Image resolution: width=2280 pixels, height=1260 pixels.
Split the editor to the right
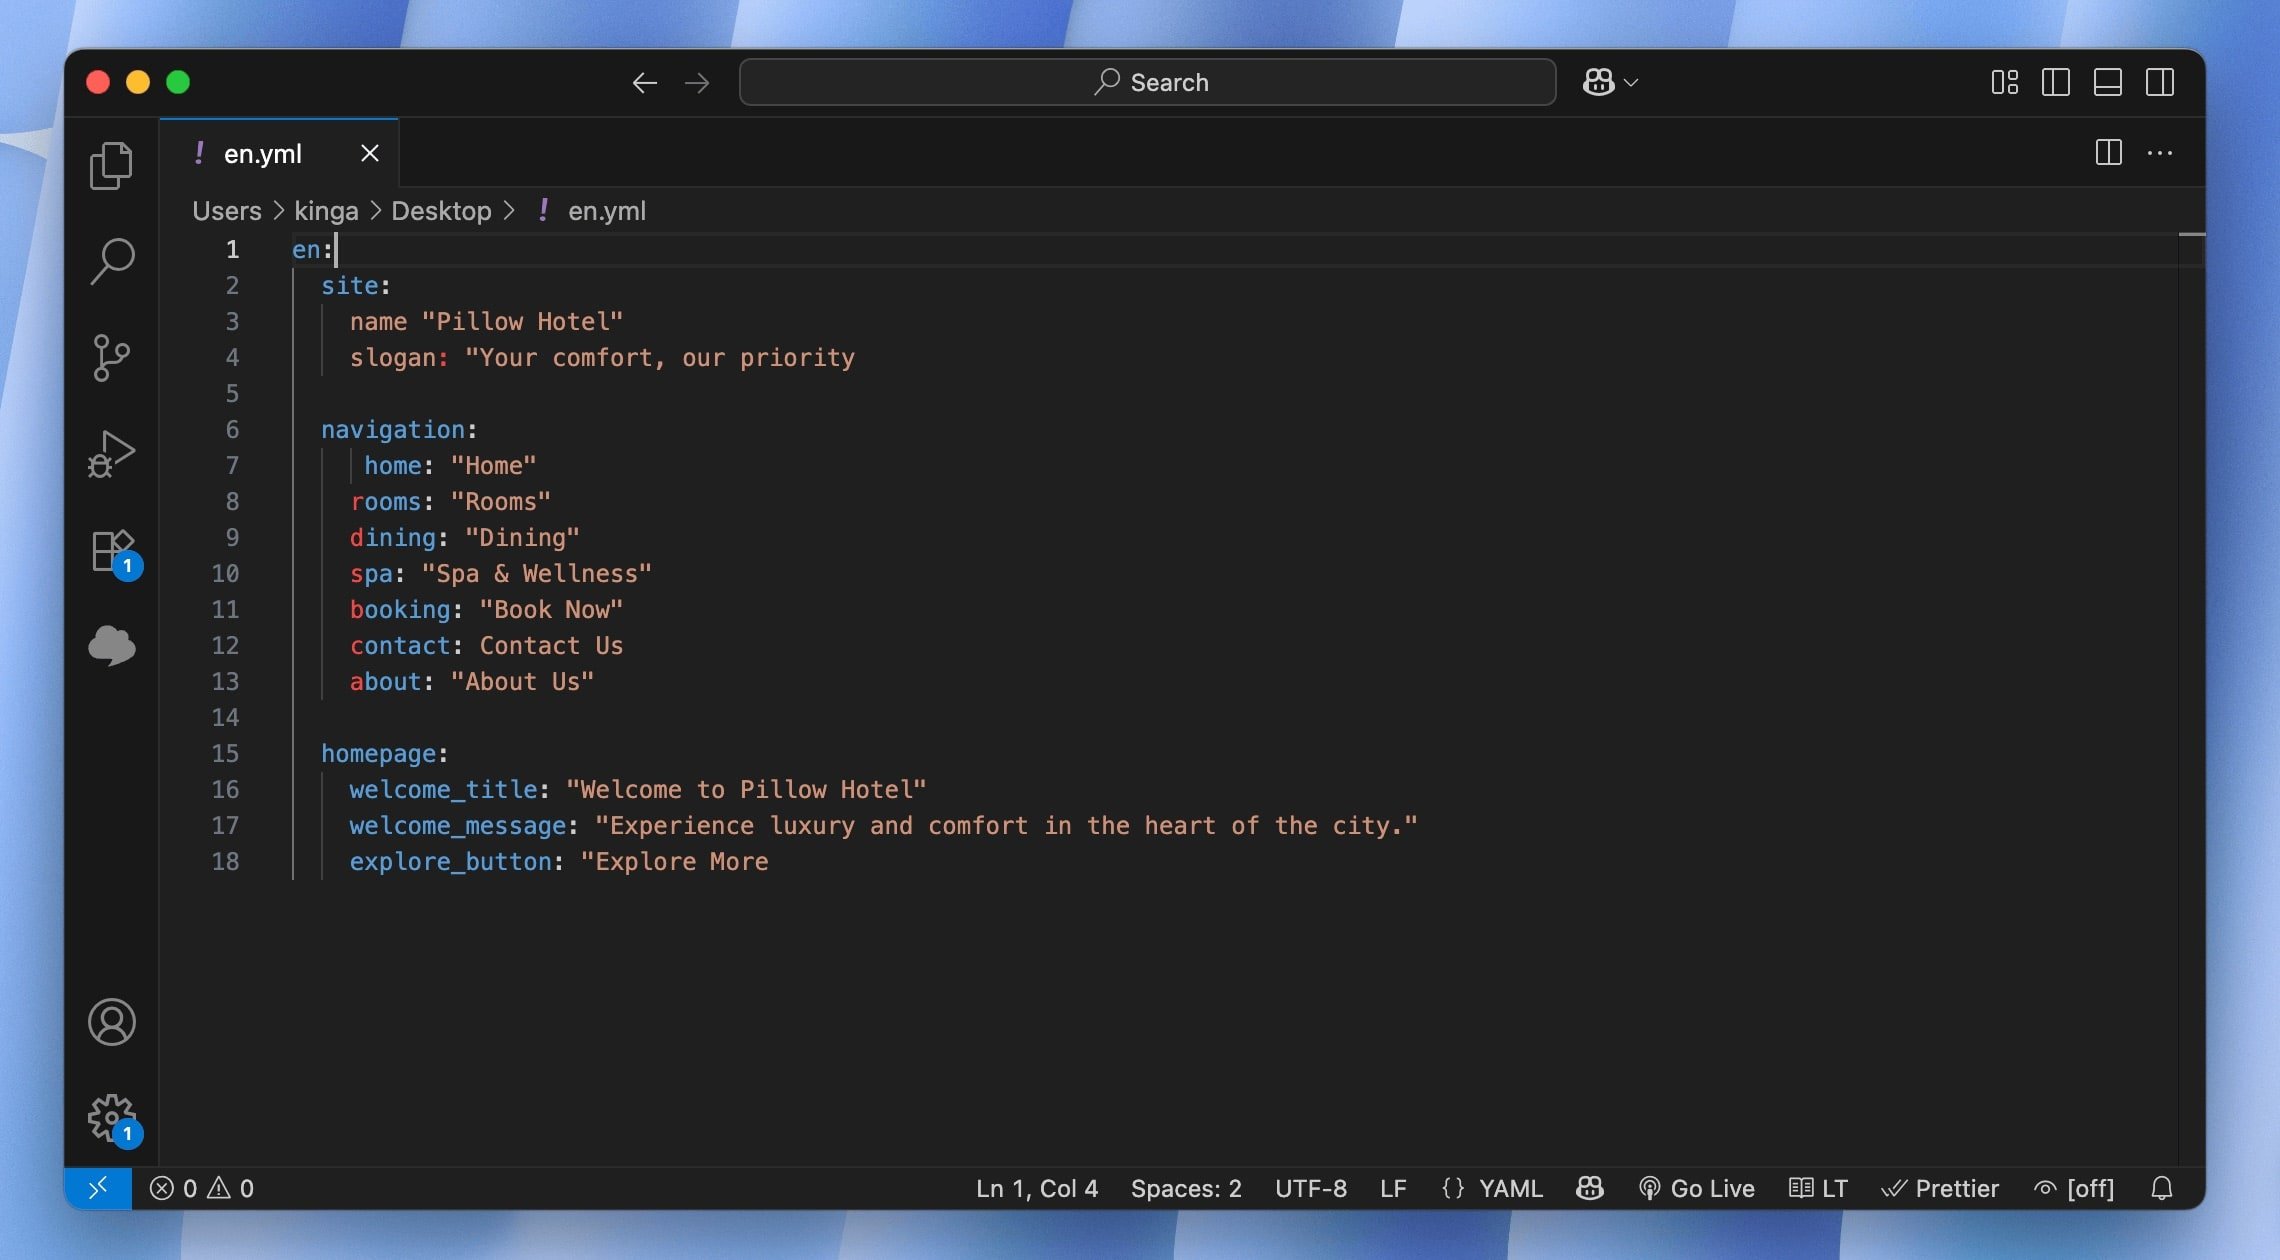pos(2109,153)
